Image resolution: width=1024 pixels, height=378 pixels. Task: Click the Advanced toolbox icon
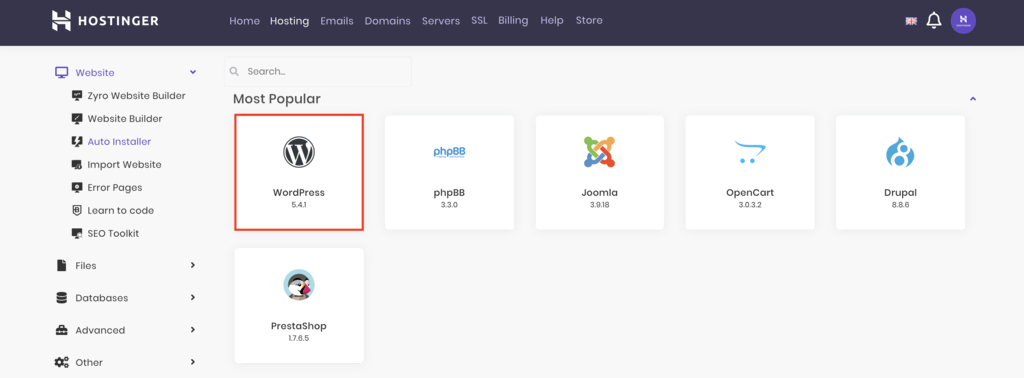(x=61, y=330)
